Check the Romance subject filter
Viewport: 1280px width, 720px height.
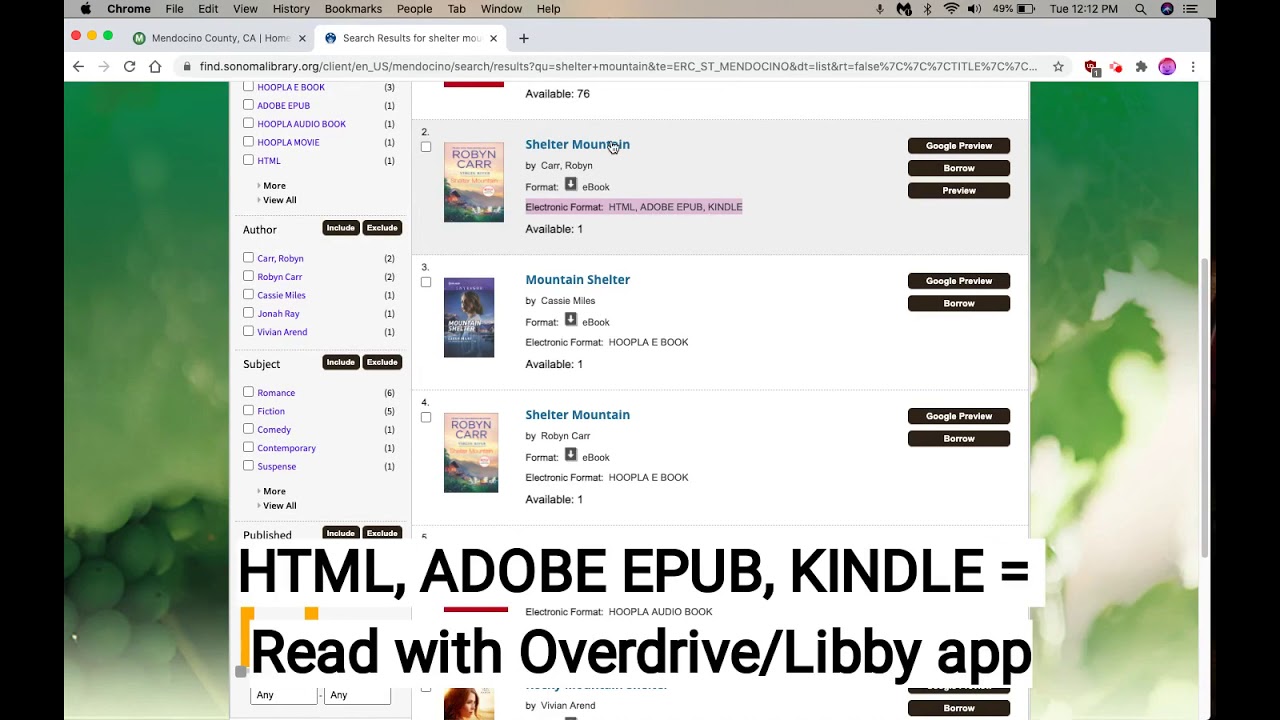248,392
